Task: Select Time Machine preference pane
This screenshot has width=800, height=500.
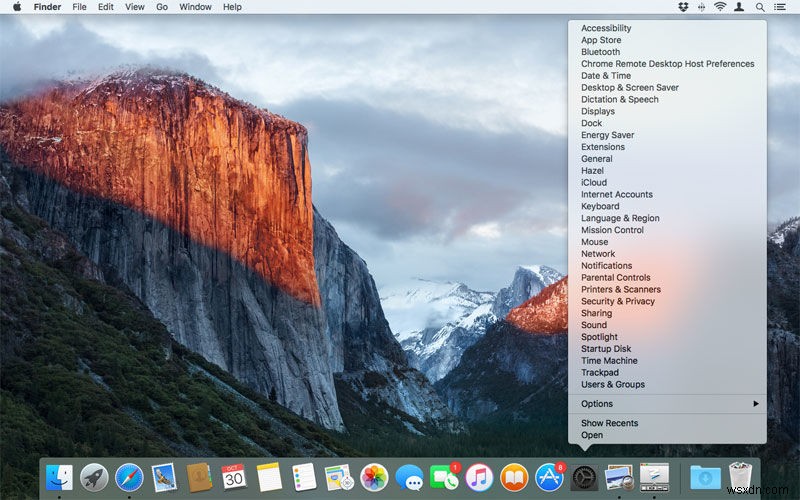Action: tap(609, 361)
